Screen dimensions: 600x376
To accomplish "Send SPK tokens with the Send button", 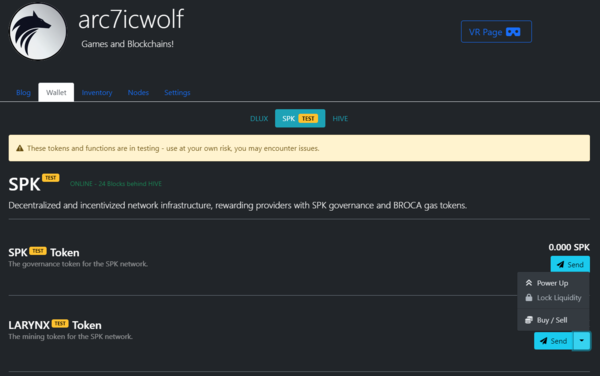I will (x=570, y=264).
